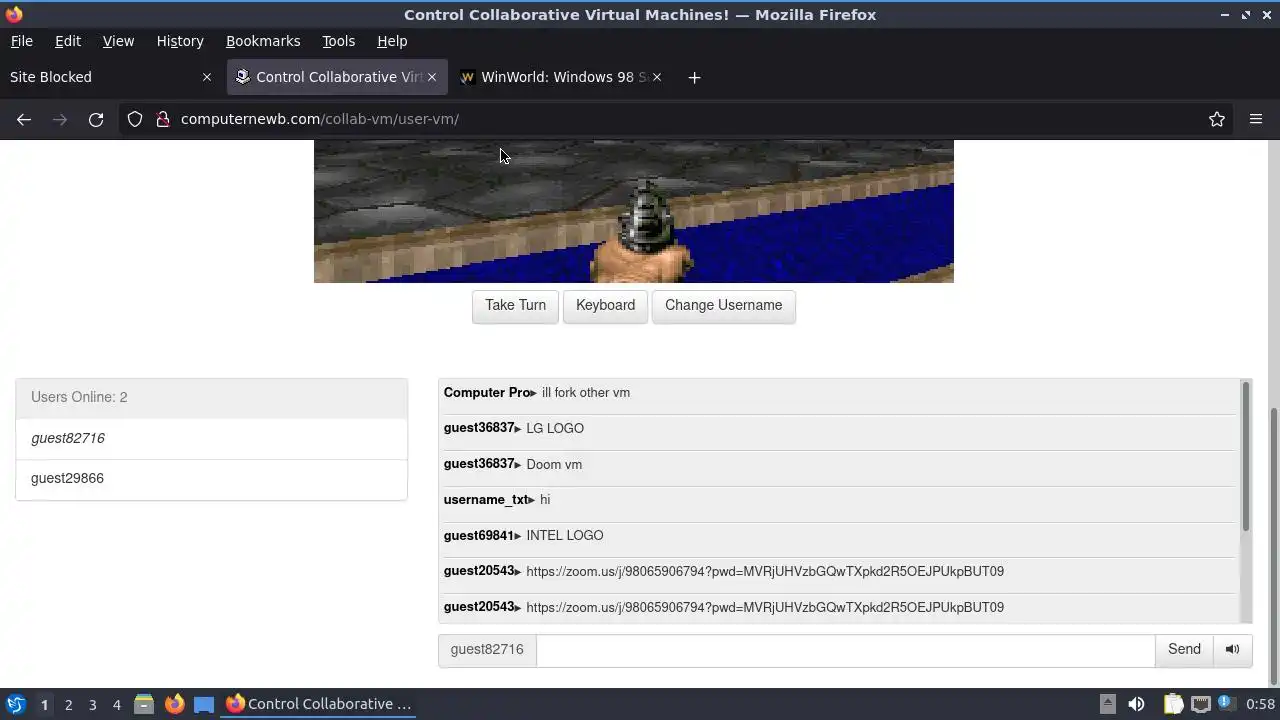Focus the chat message input field
Image resolution: width=1280 pixels, height=720 pixels.
coord(845,650)
